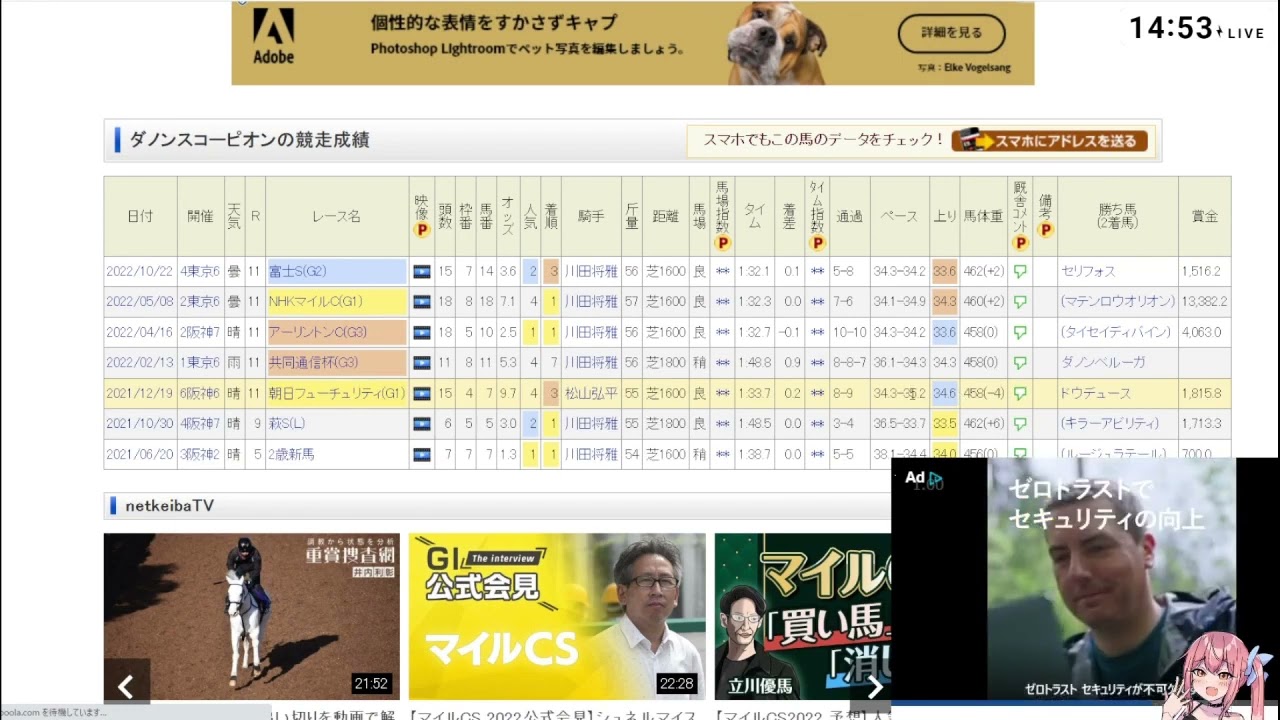Play race video for 2歳新馬 row
The height and width of the screenshot is (720, 1280).
click(421, 454)
